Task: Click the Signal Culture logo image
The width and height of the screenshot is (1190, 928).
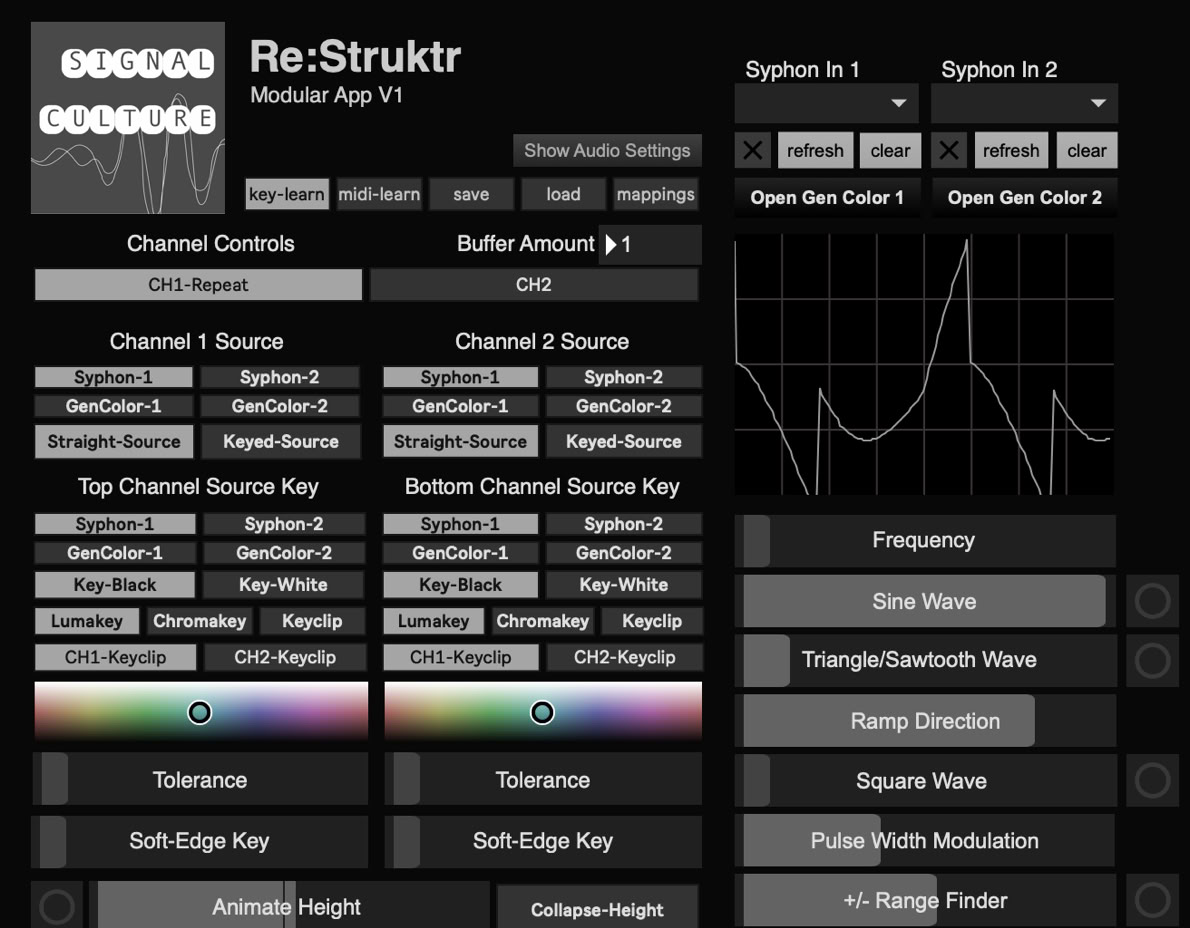Action: [128, 118]
